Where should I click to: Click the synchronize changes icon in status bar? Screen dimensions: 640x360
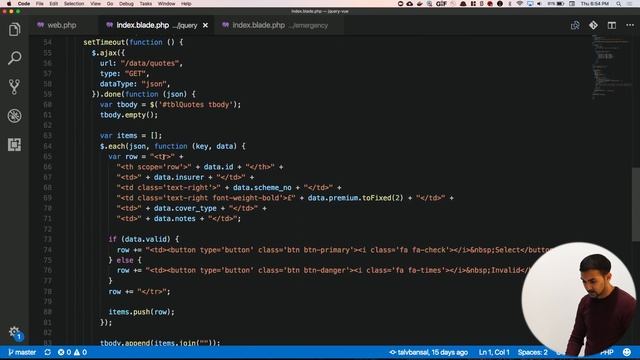click(x=47, y=352)
